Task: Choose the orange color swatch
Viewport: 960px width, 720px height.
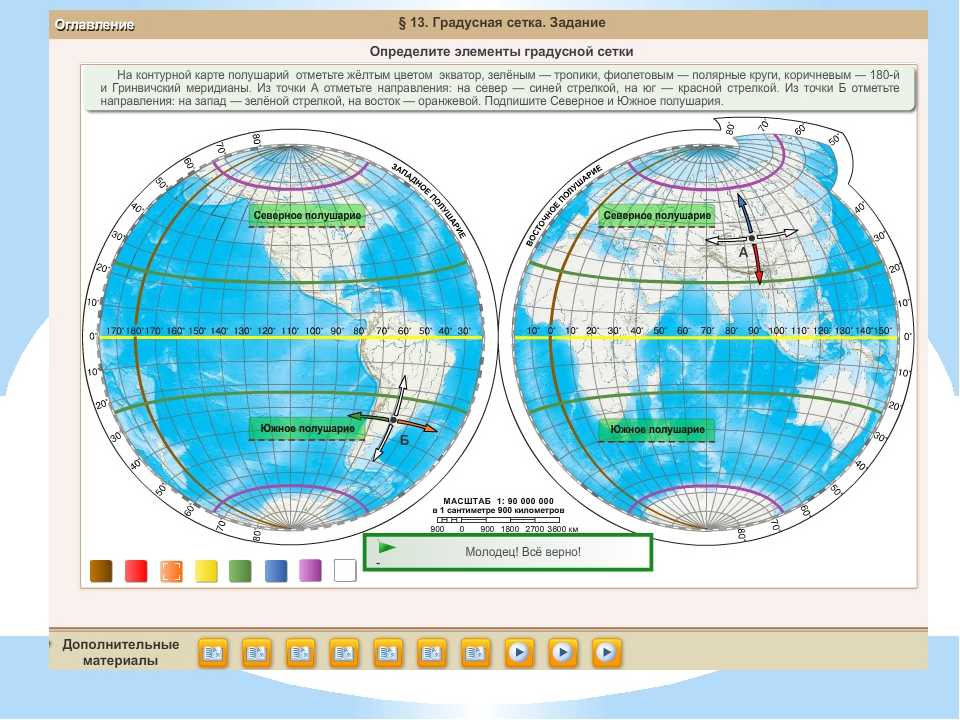Action: [x=171, y=571]
